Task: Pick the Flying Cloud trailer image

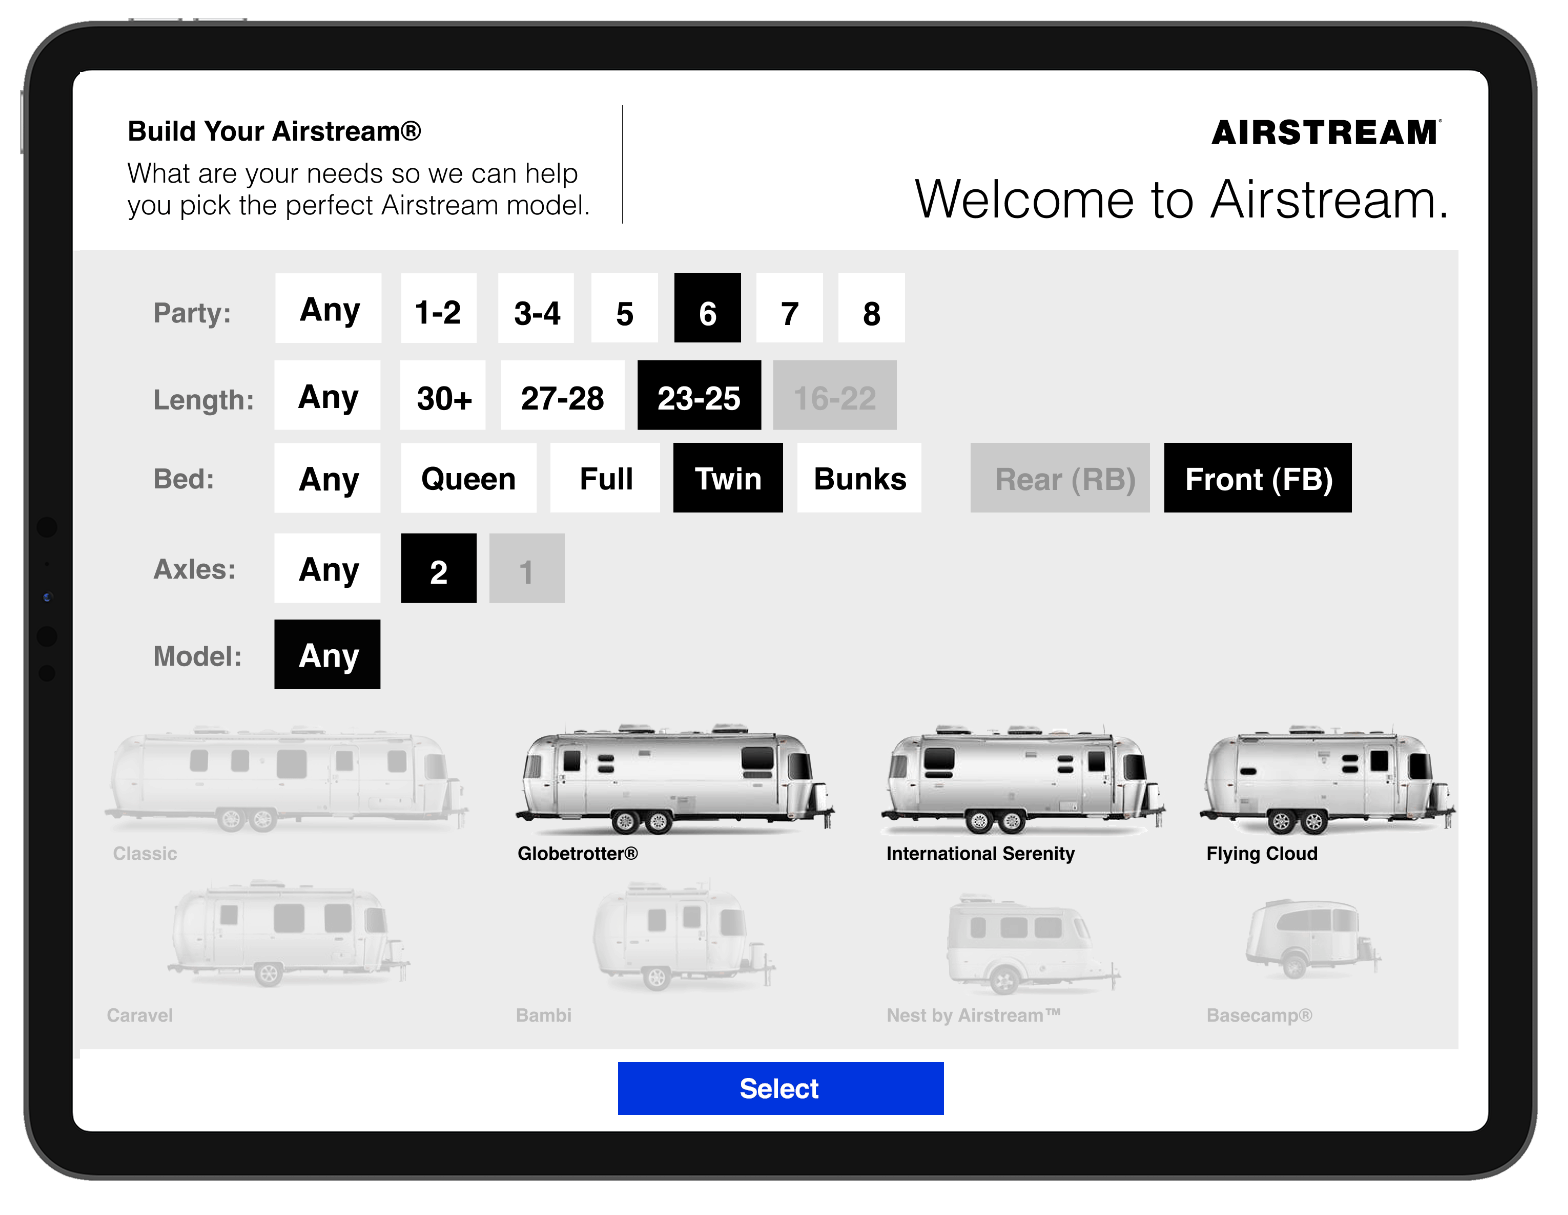Action: [x=1328, y=779]
